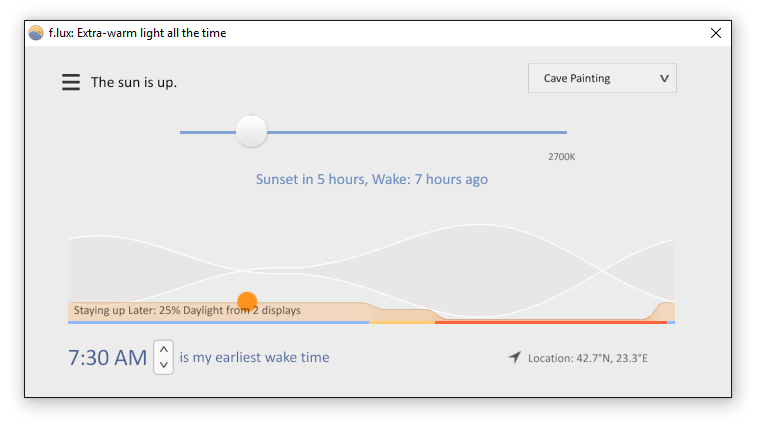Open the Cave Painting preset dropdown
760x429 pixels.
pyautogui.click(x=602, y=78)
